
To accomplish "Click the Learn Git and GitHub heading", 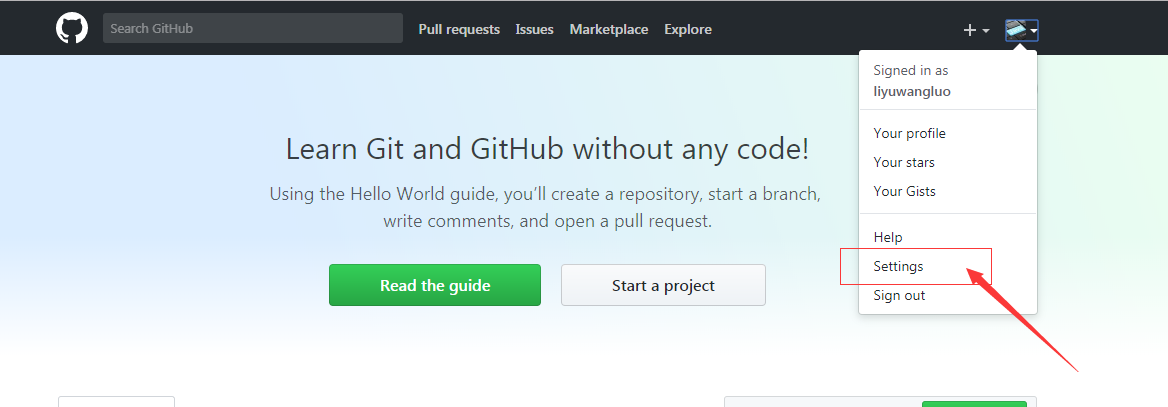I will point(548,150).
